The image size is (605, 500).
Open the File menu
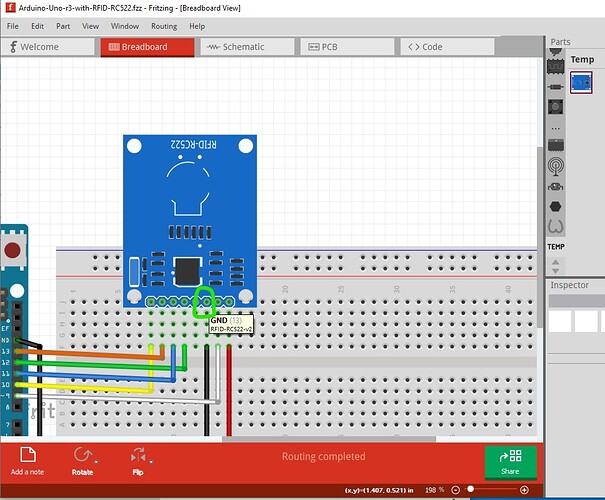tap(12, 26)
